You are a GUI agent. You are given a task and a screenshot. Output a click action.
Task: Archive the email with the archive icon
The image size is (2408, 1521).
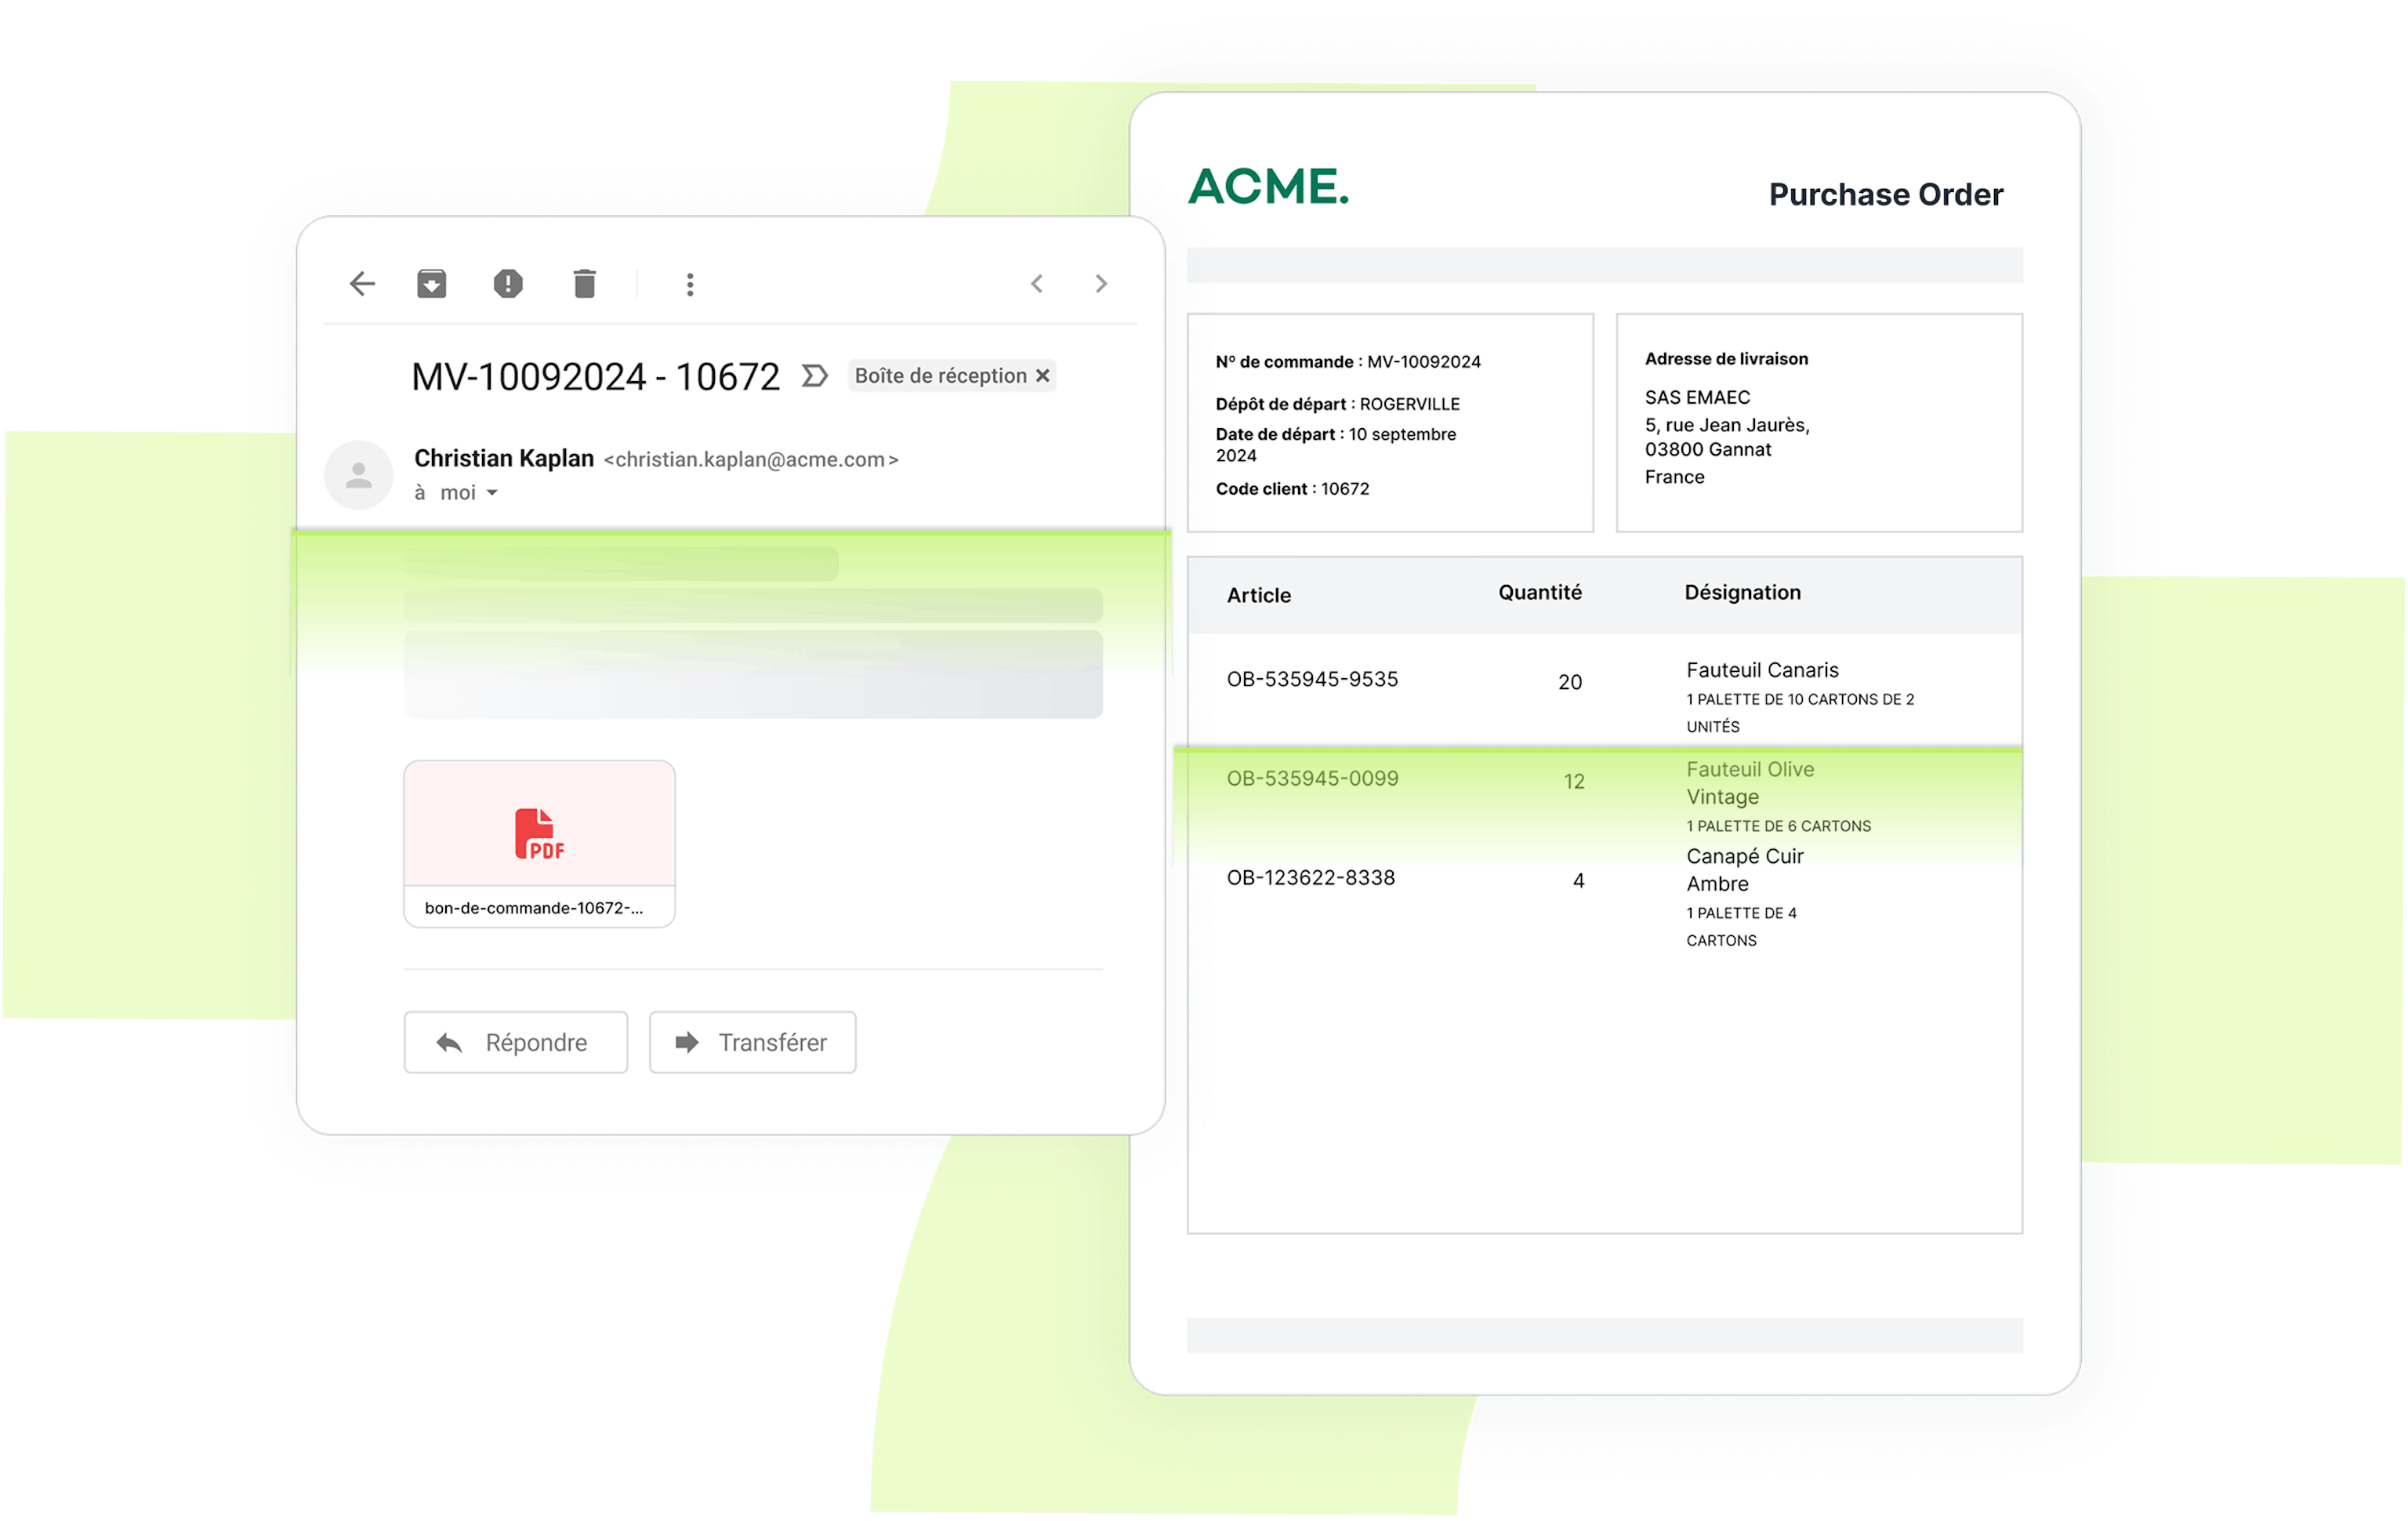[x=432, y=284]
